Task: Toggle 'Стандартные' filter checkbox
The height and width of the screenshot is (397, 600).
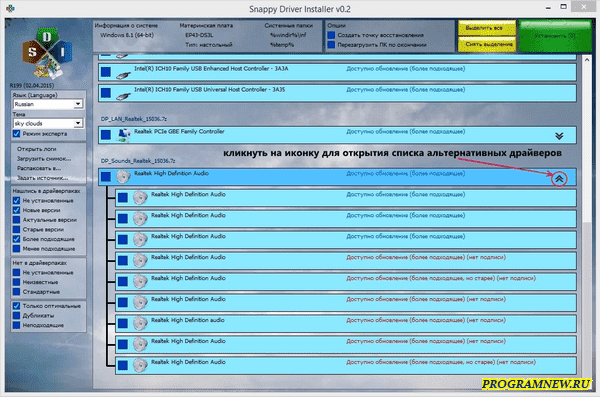Action: [16, 291]
